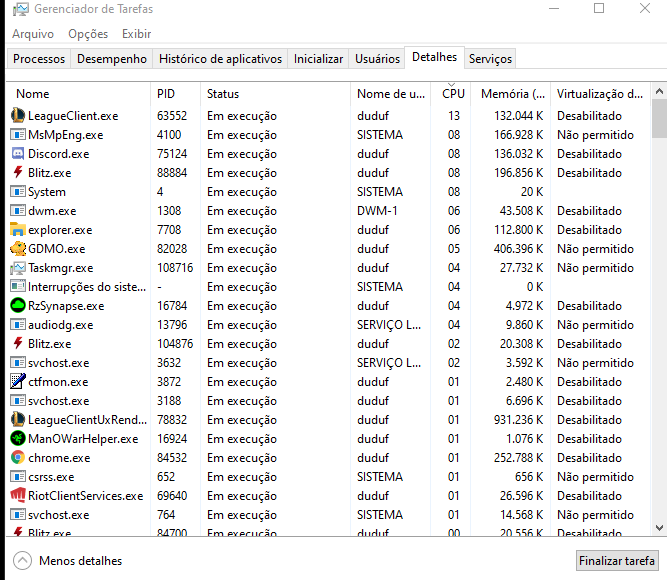Select the memory value 406.396 K

click(518, 249)
